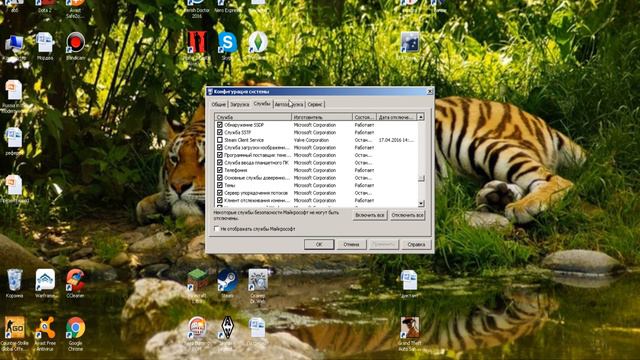Select the Nero Express desktop shortcut
This screenshot has width=640, height=360.
[227, 6]
